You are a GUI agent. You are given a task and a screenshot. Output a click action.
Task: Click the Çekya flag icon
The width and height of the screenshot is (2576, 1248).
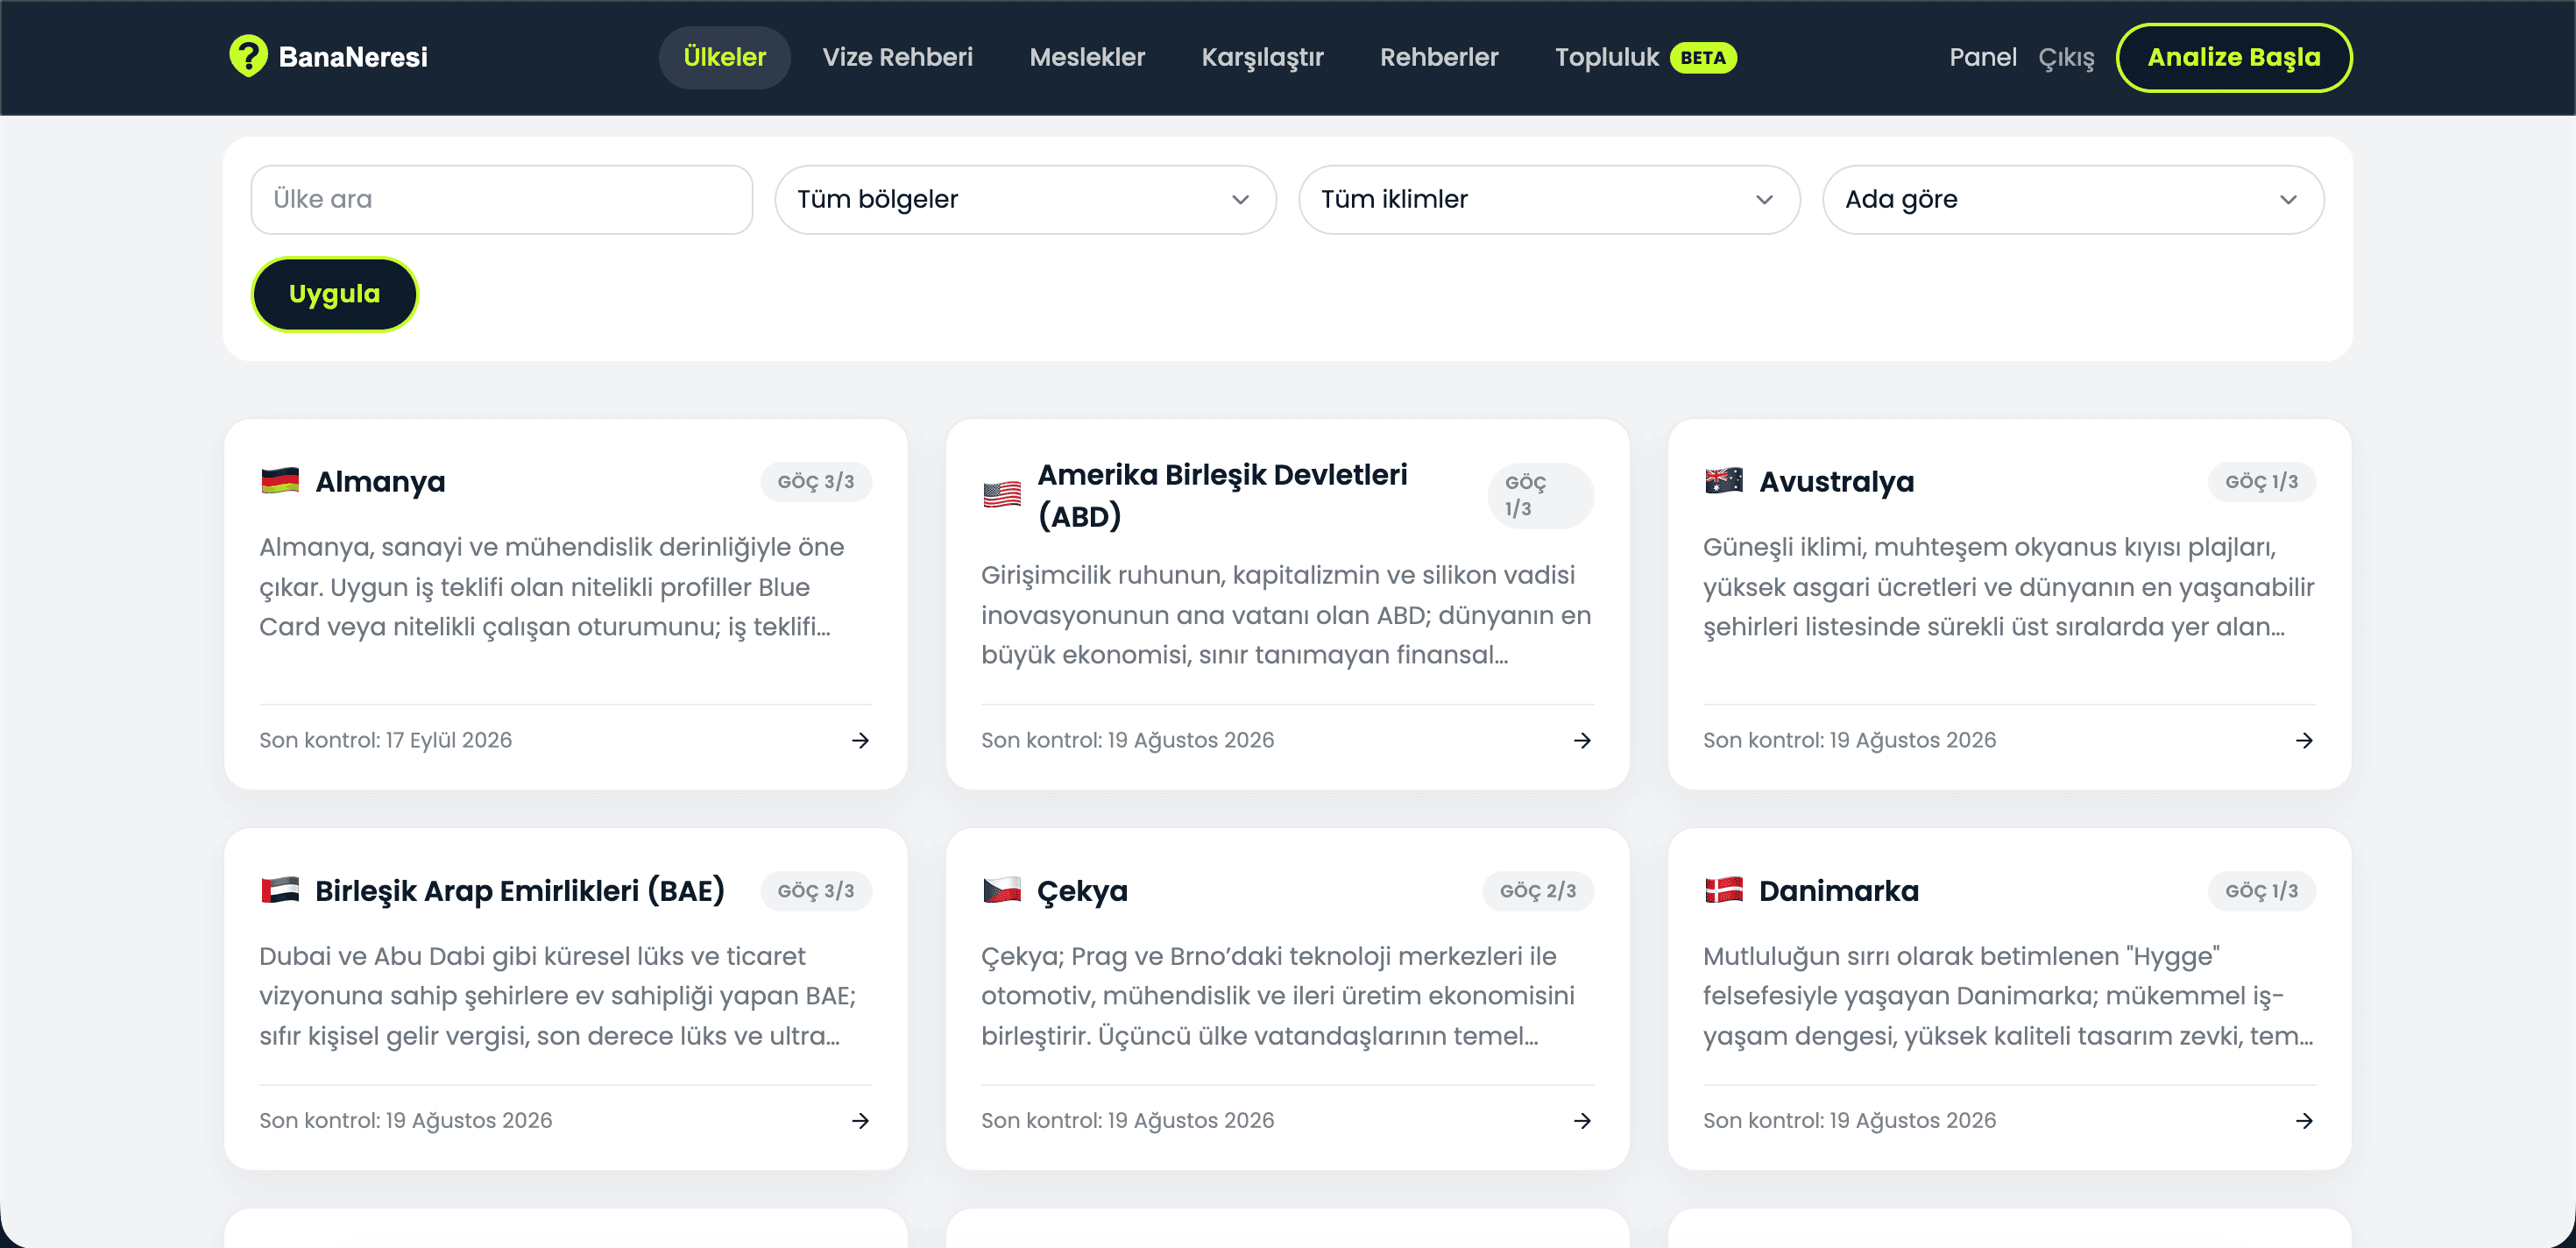click(x=1002, y=890)
